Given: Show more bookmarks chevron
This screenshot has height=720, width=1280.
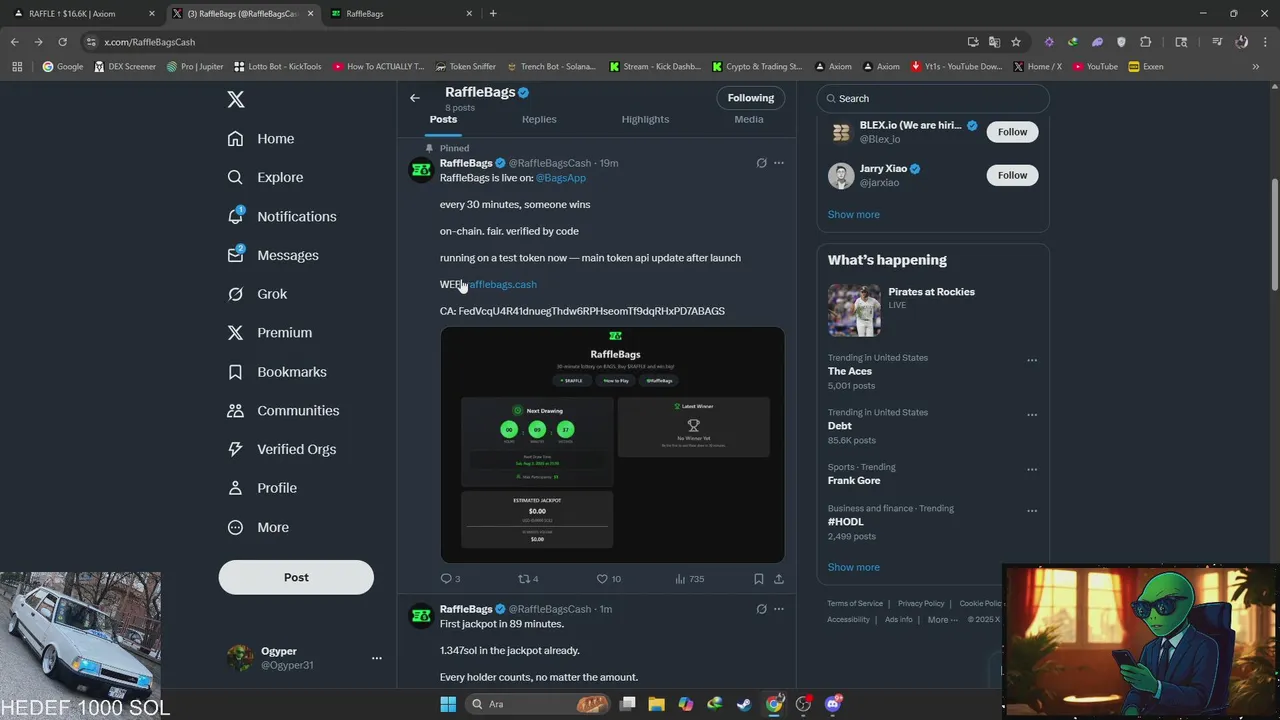Looking at the screenshot, I should pos(1256,67).
